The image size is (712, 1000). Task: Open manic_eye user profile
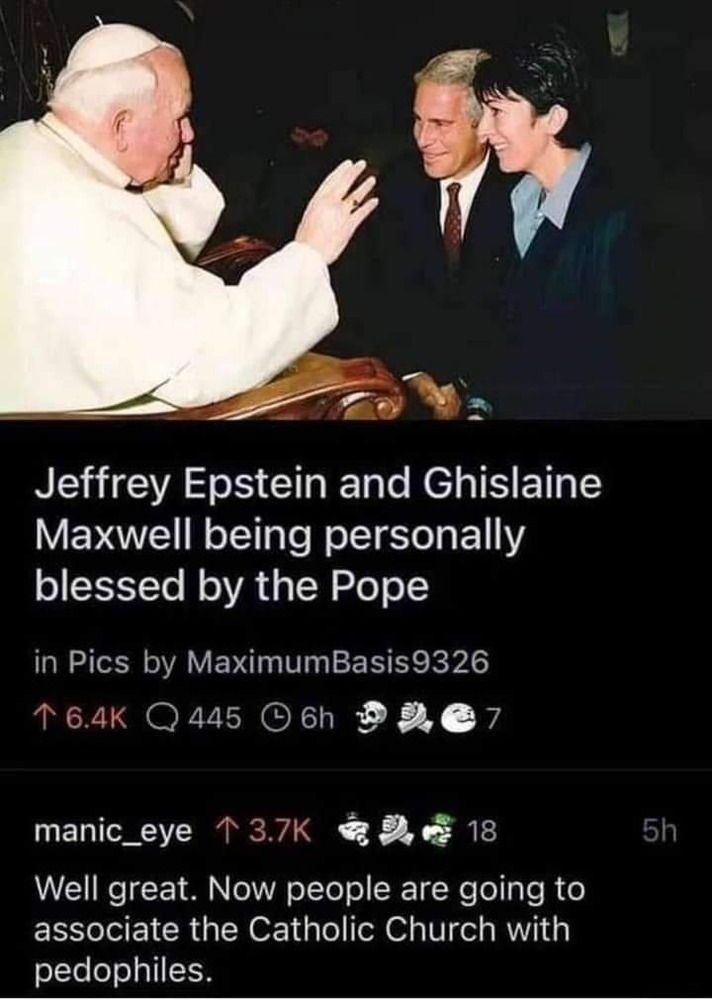tap(113, 831)
